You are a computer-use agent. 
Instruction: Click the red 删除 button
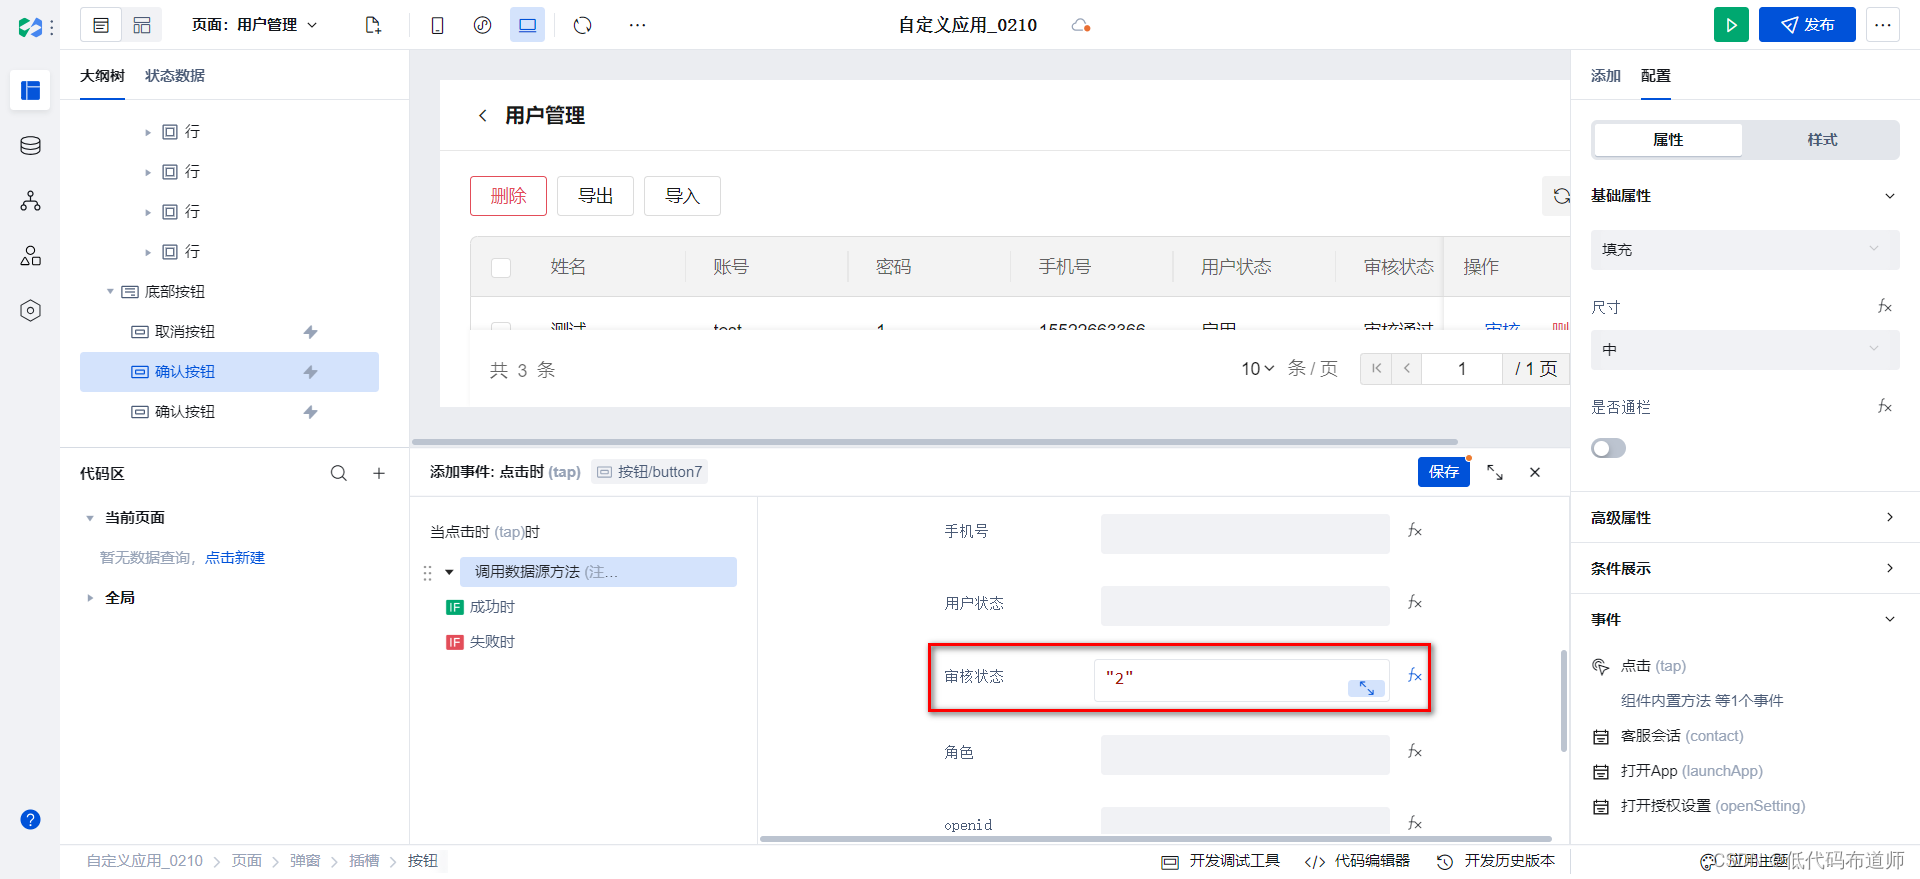click(508, 196)
